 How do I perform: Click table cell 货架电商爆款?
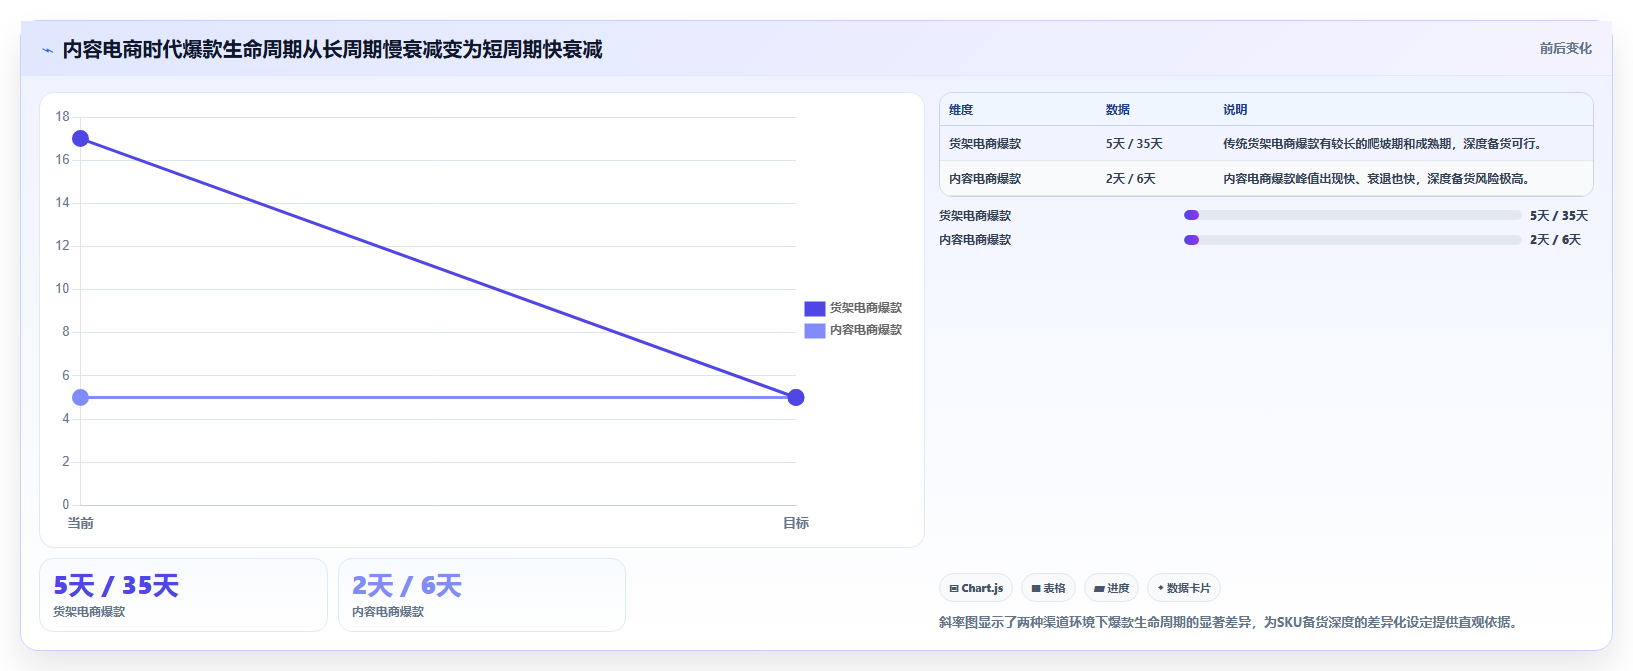(x=985, y=144)
